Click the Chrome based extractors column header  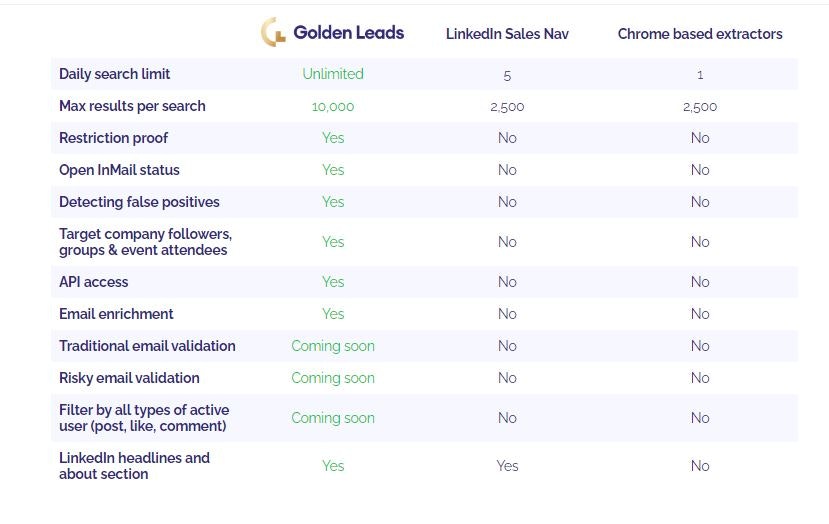pyautogui.click(x=700, y=34)
